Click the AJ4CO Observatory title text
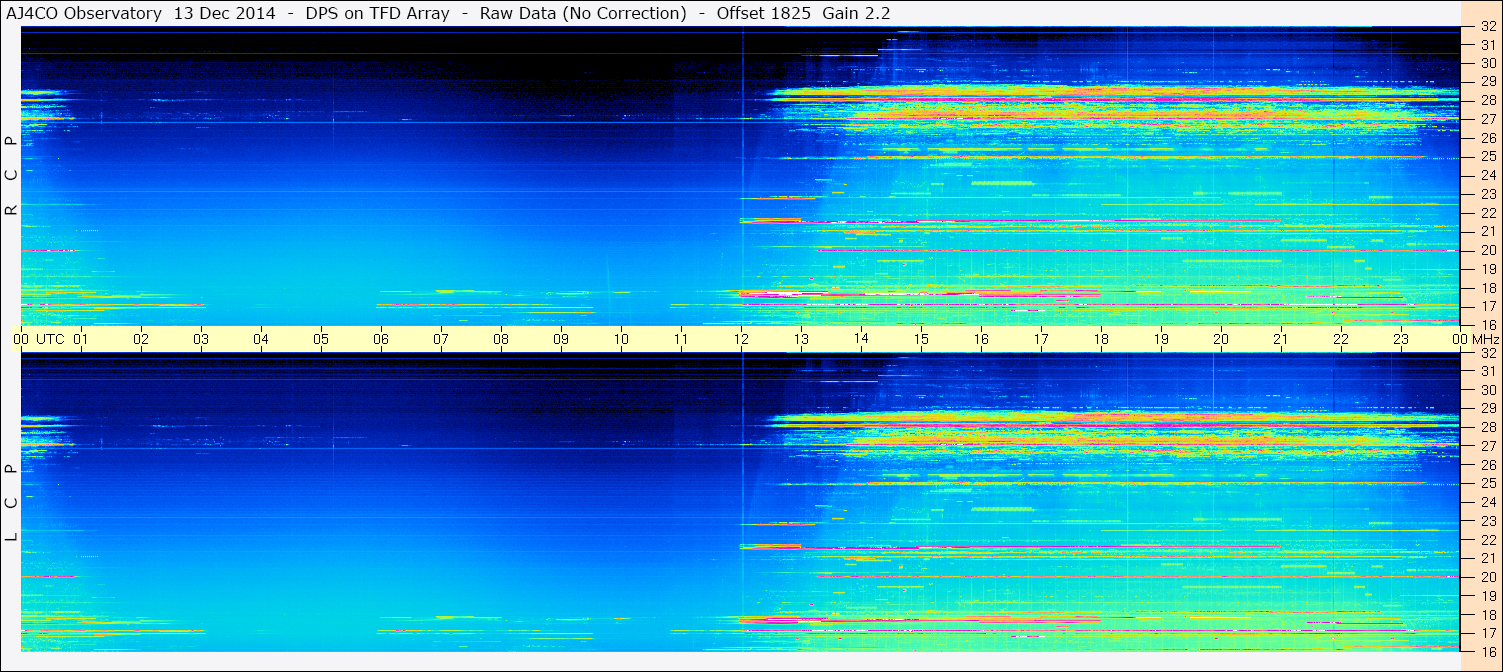 pos(83,13)
